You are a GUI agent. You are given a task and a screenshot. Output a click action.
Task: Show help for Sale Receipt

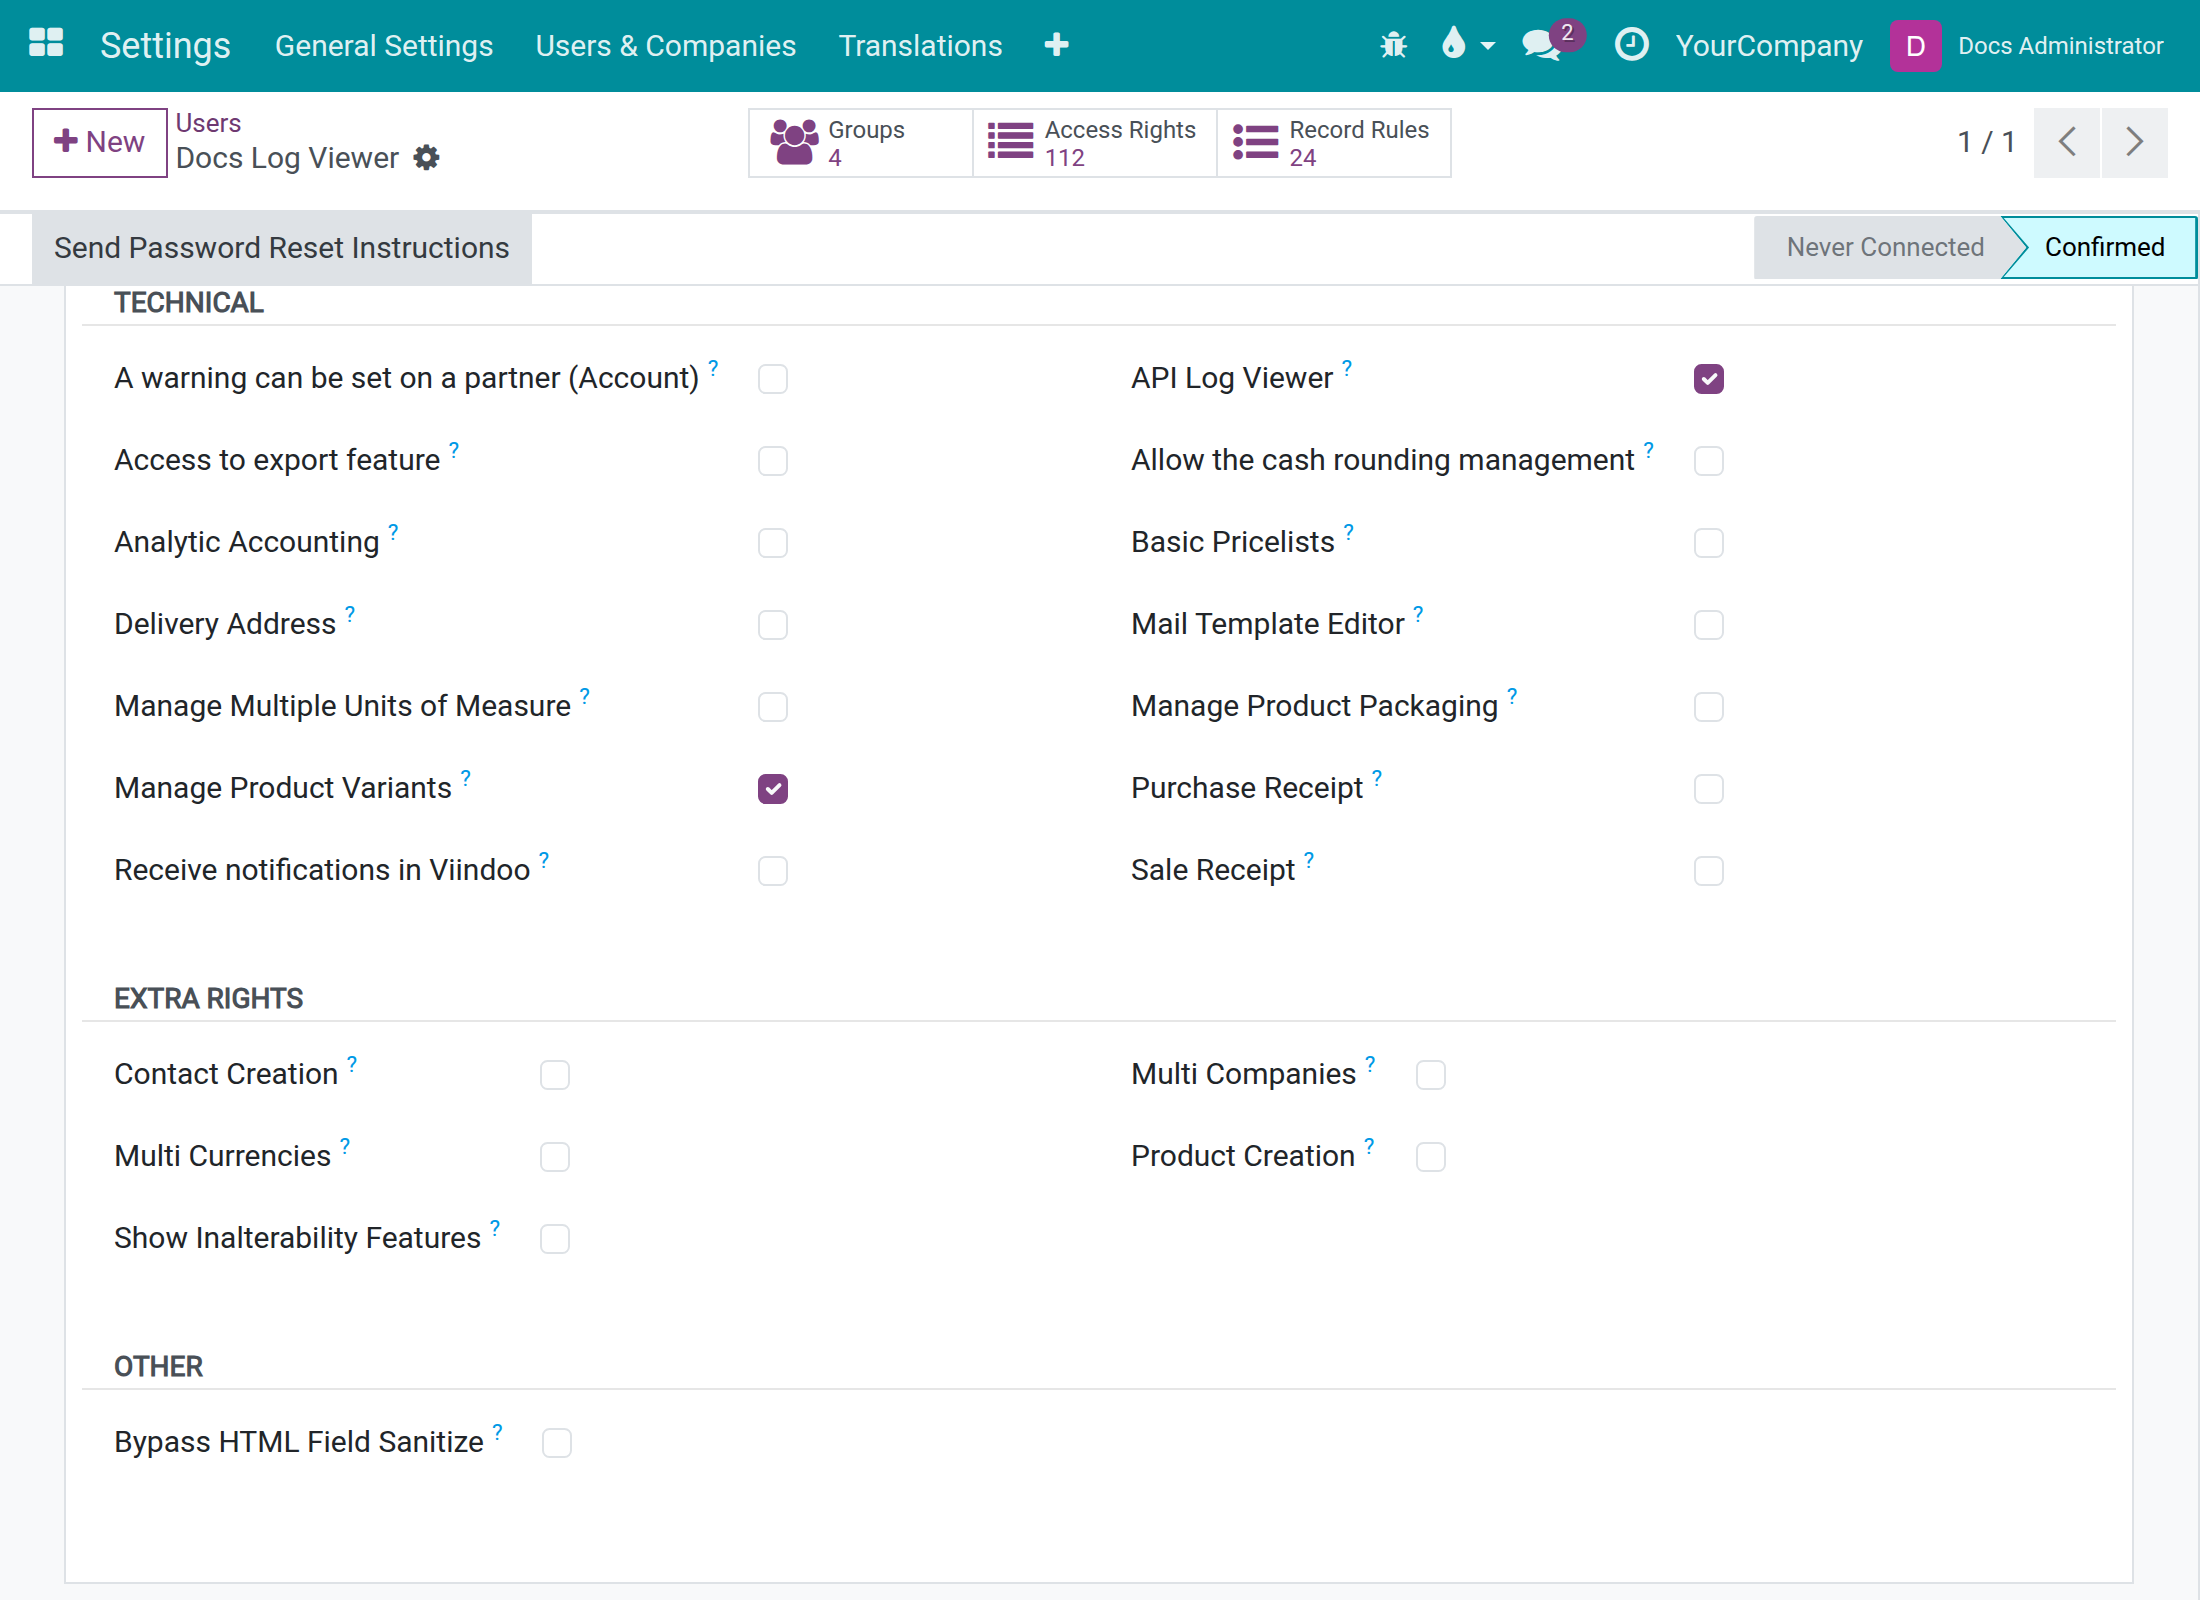click(1309, 860)
